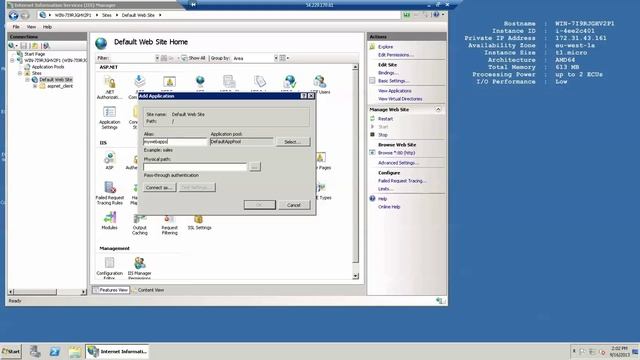Viewport: 640px width, 360px height.
Task: Click Online Help link
Action: [389, 207]
